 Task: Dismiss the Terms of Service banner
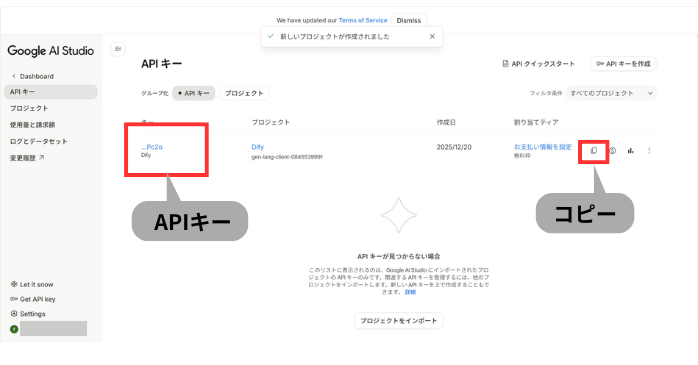point(409,20)
